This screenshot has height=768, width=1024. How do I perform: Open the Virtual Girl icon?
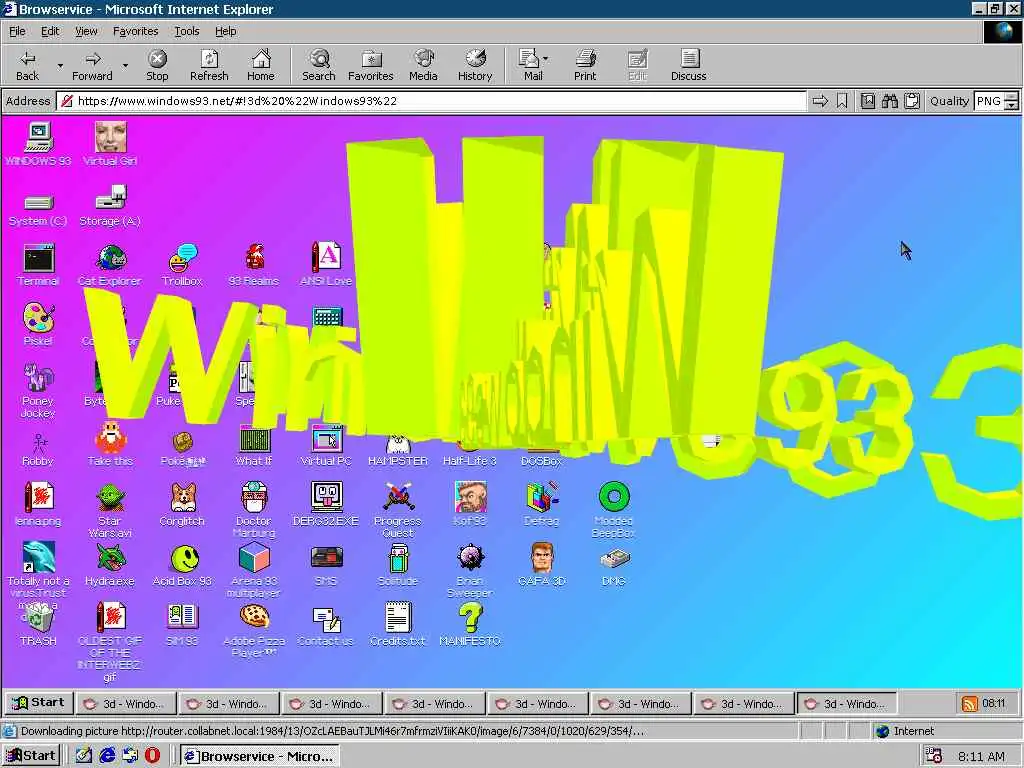[110, 144]
